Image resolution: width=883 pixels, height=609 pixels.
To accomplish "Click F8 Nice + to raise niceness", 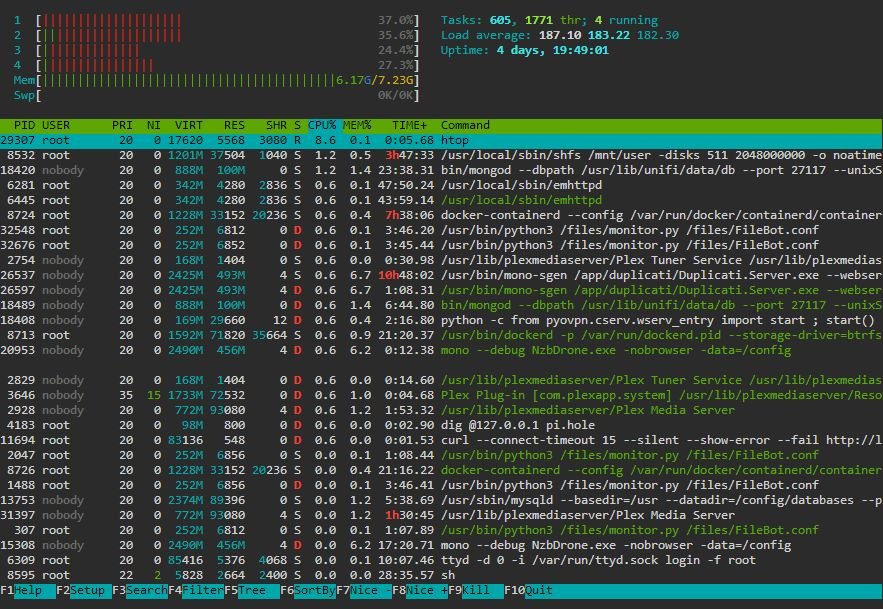I will tap(420, 590).
